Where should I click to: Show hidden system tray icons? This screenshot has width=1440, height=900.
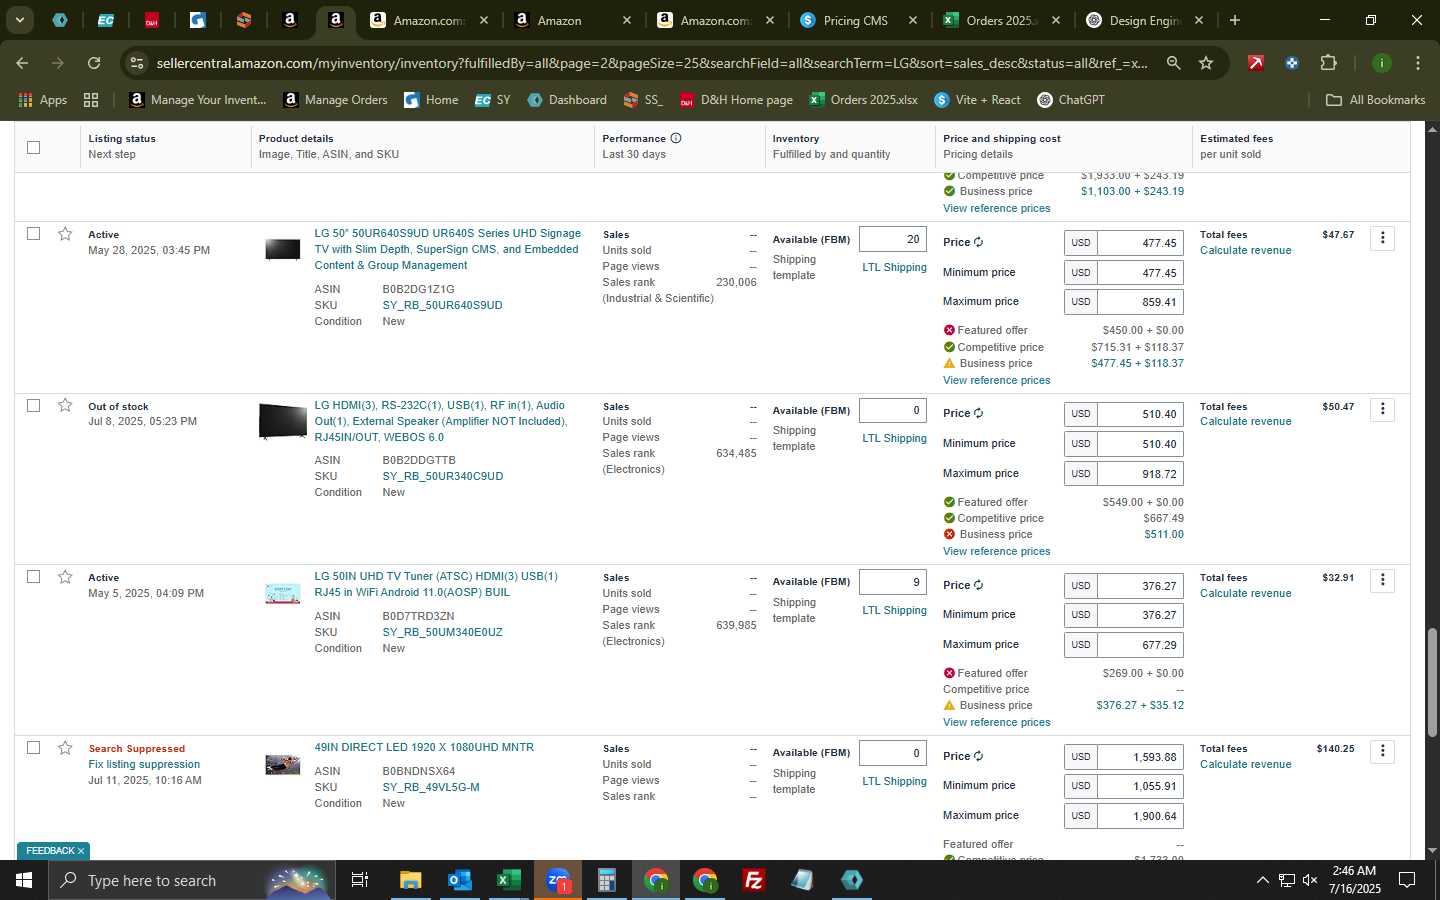coord(1262,880)
